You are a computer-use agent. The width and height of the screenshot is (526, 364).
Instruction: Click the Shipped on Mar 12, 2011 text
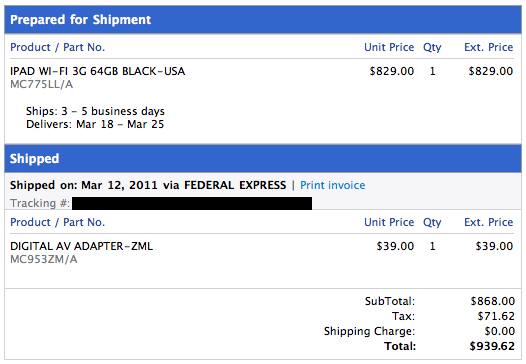tap(84, 185)
